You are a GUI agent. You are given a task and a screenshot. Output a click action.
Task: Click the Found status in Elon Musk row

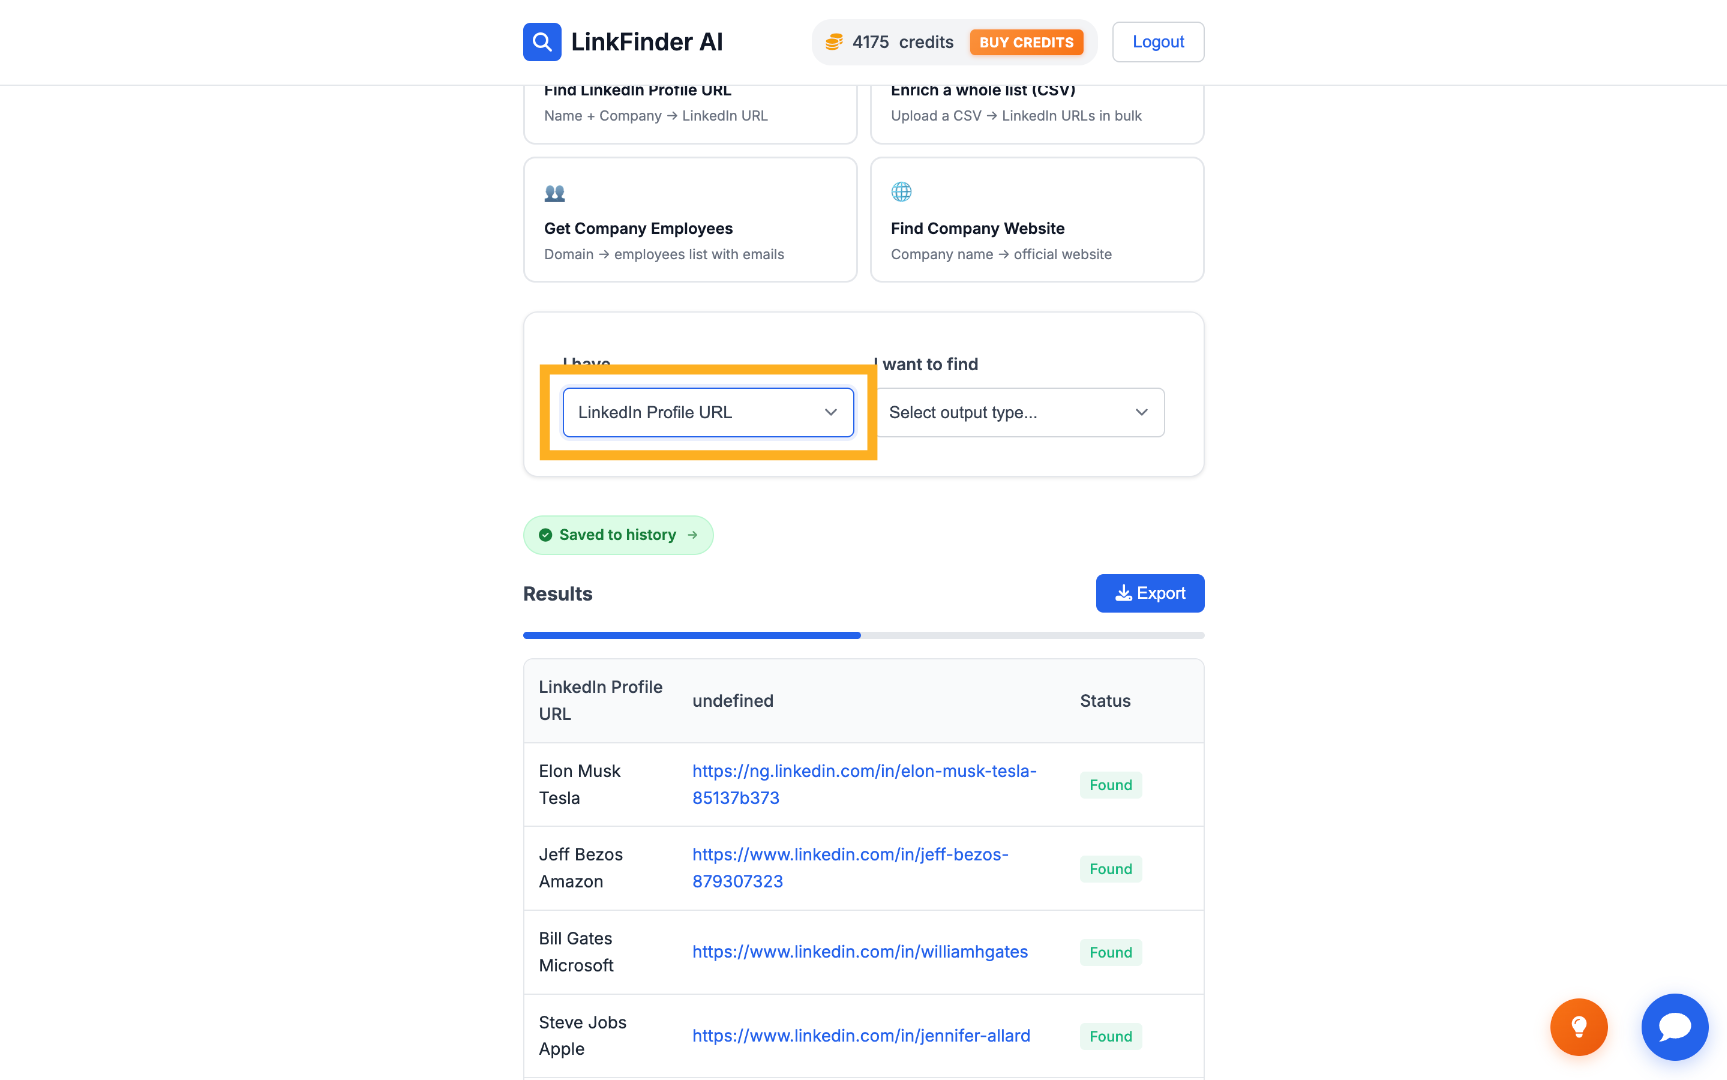pyautogui.click(x=1111, y=785)
